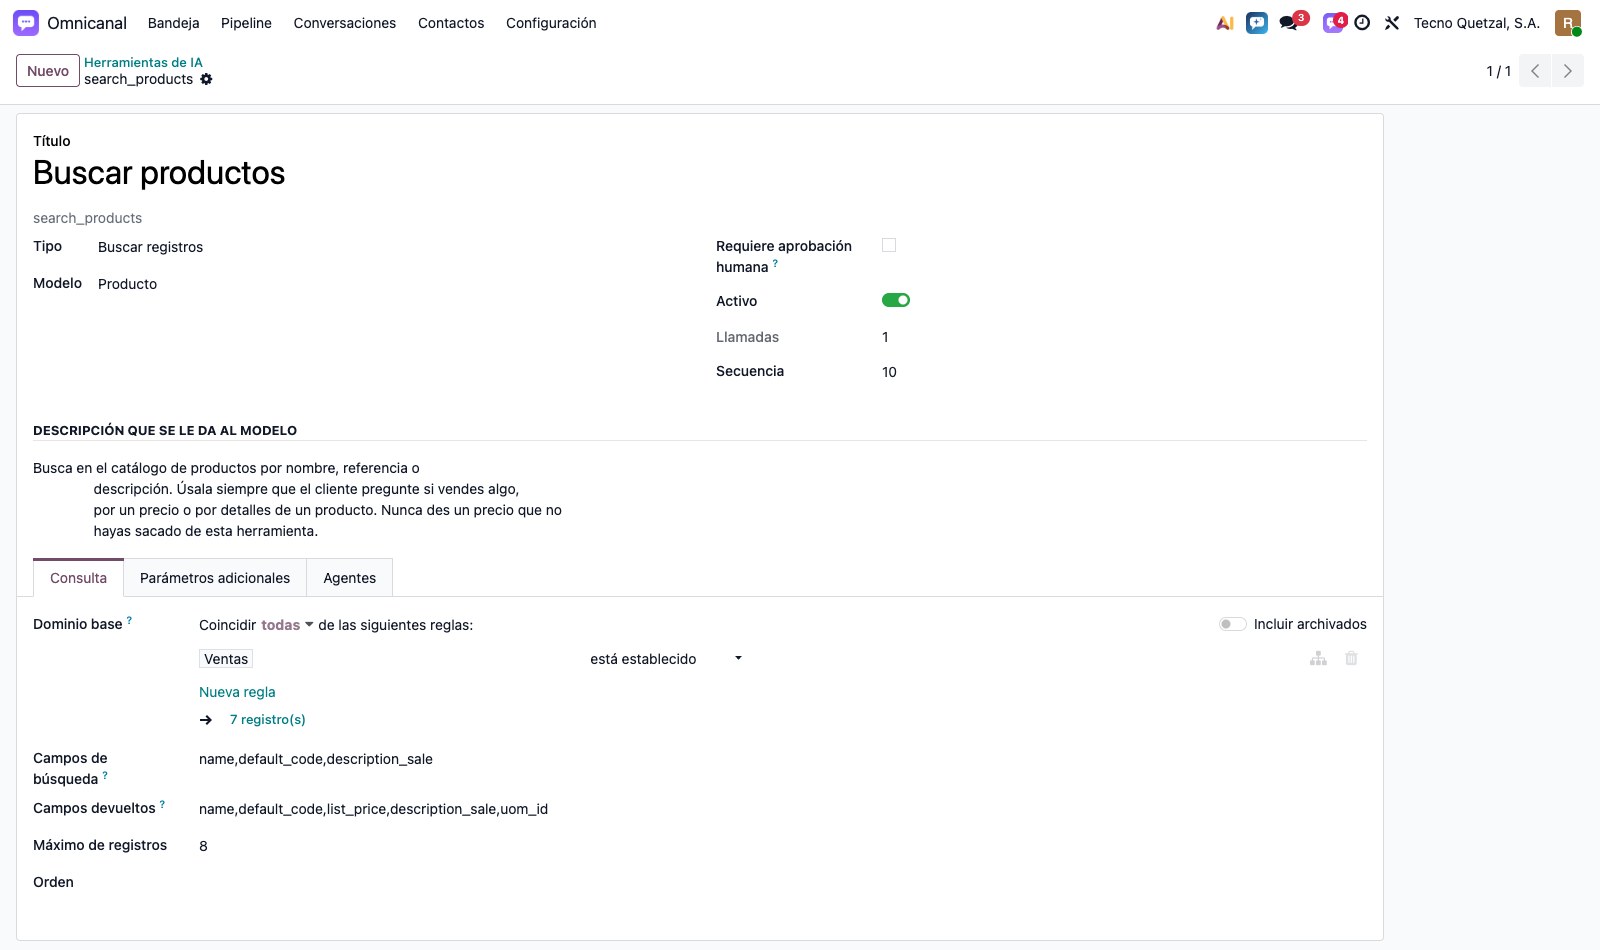The image size is (1600, 950).
Task: Switch to the Agentes tab
Action: [x=350, y=578]
